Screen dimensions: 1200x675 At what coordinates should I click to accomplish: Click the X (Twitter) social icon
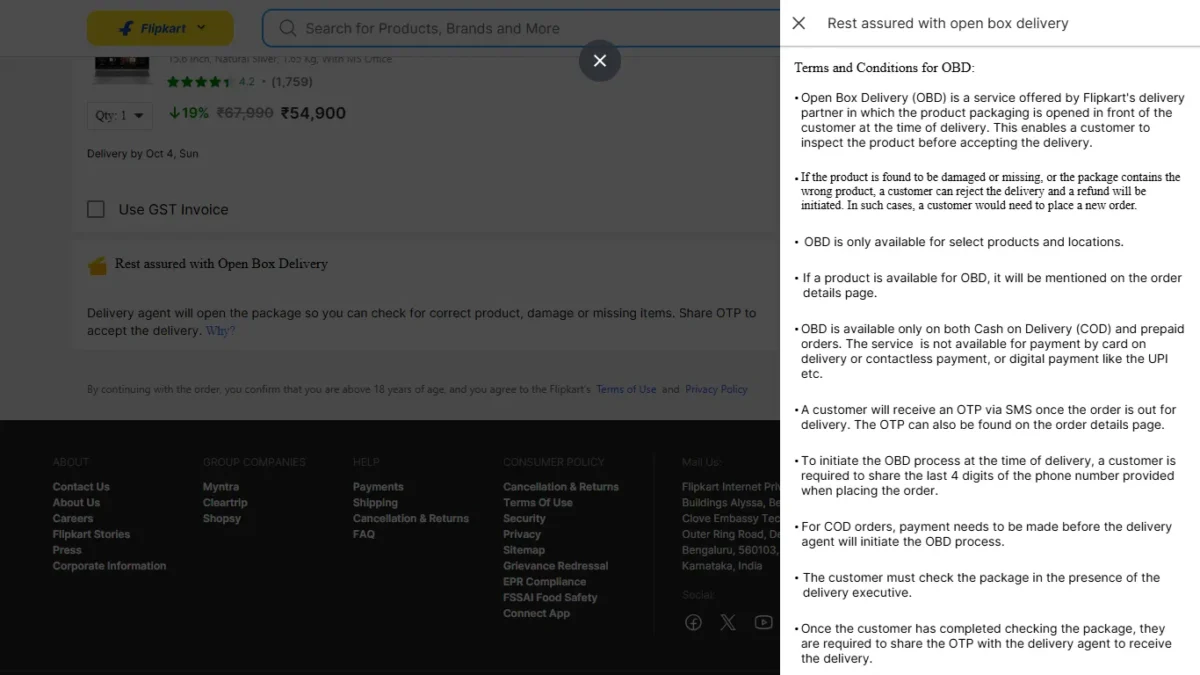(x=728, y=622)
